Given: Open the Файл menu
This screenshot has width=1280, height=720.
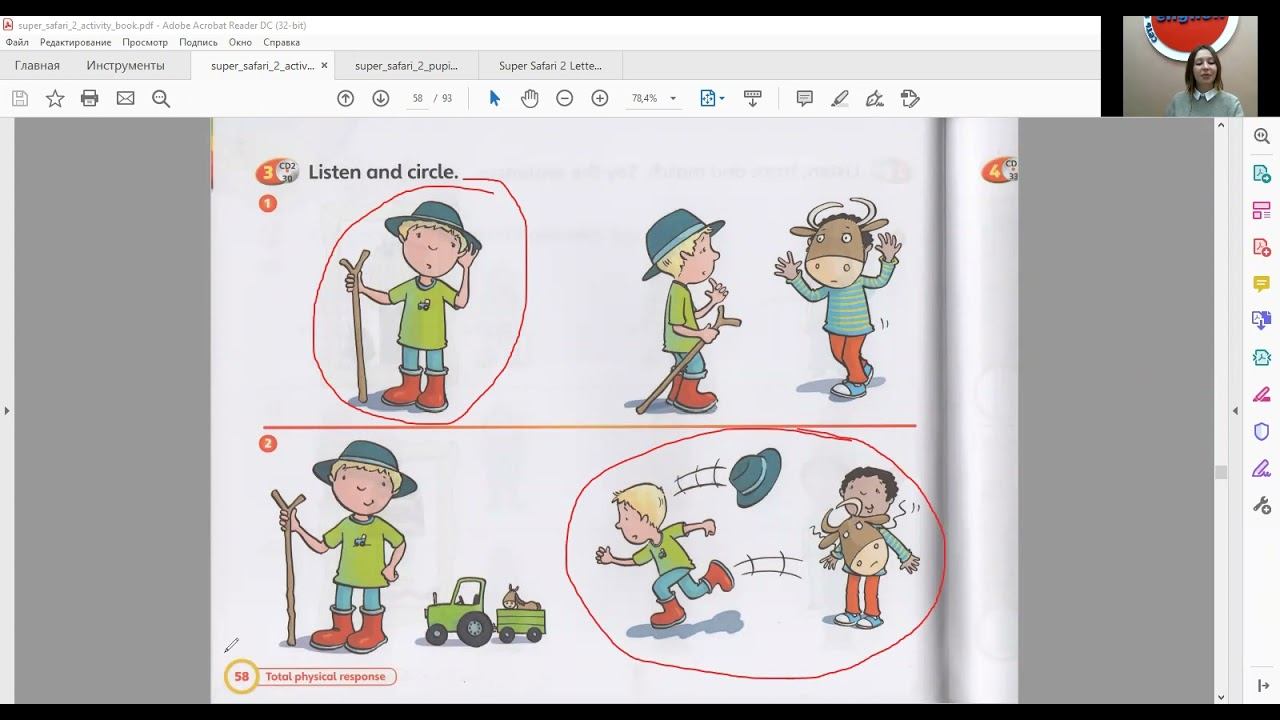Looking at the screenshot, I should point(17,42).
